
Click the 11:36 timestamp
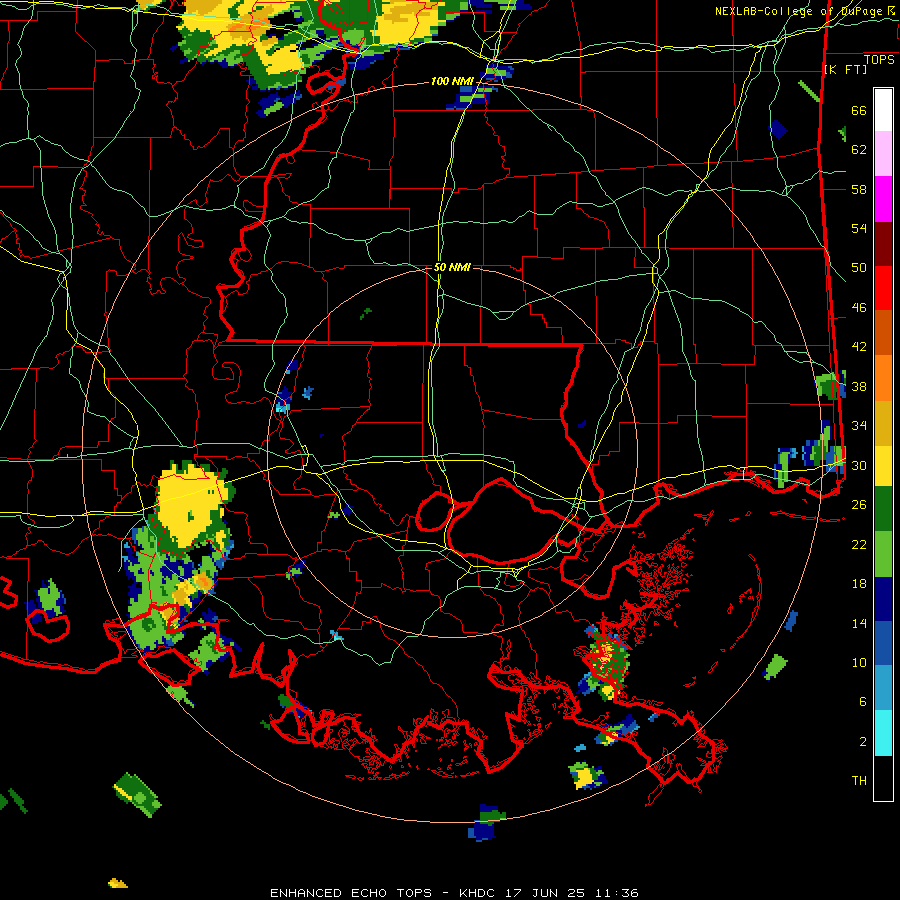[x=615, y=893]
